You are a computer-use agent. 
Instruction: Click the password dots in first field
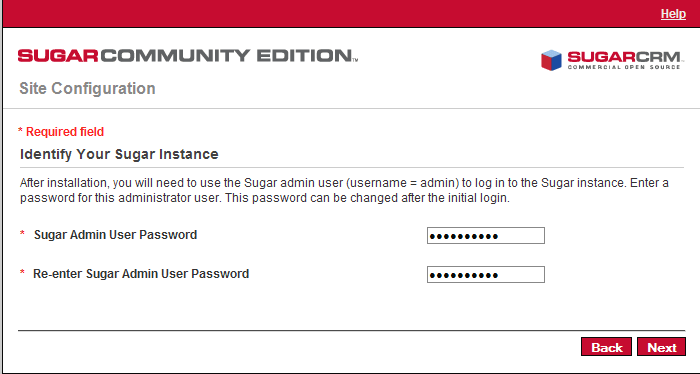tap(464, 236)
